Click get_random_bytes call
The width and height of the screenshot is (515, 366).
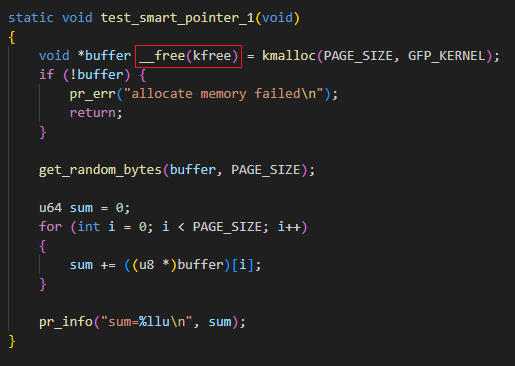[x=100, y=170]
